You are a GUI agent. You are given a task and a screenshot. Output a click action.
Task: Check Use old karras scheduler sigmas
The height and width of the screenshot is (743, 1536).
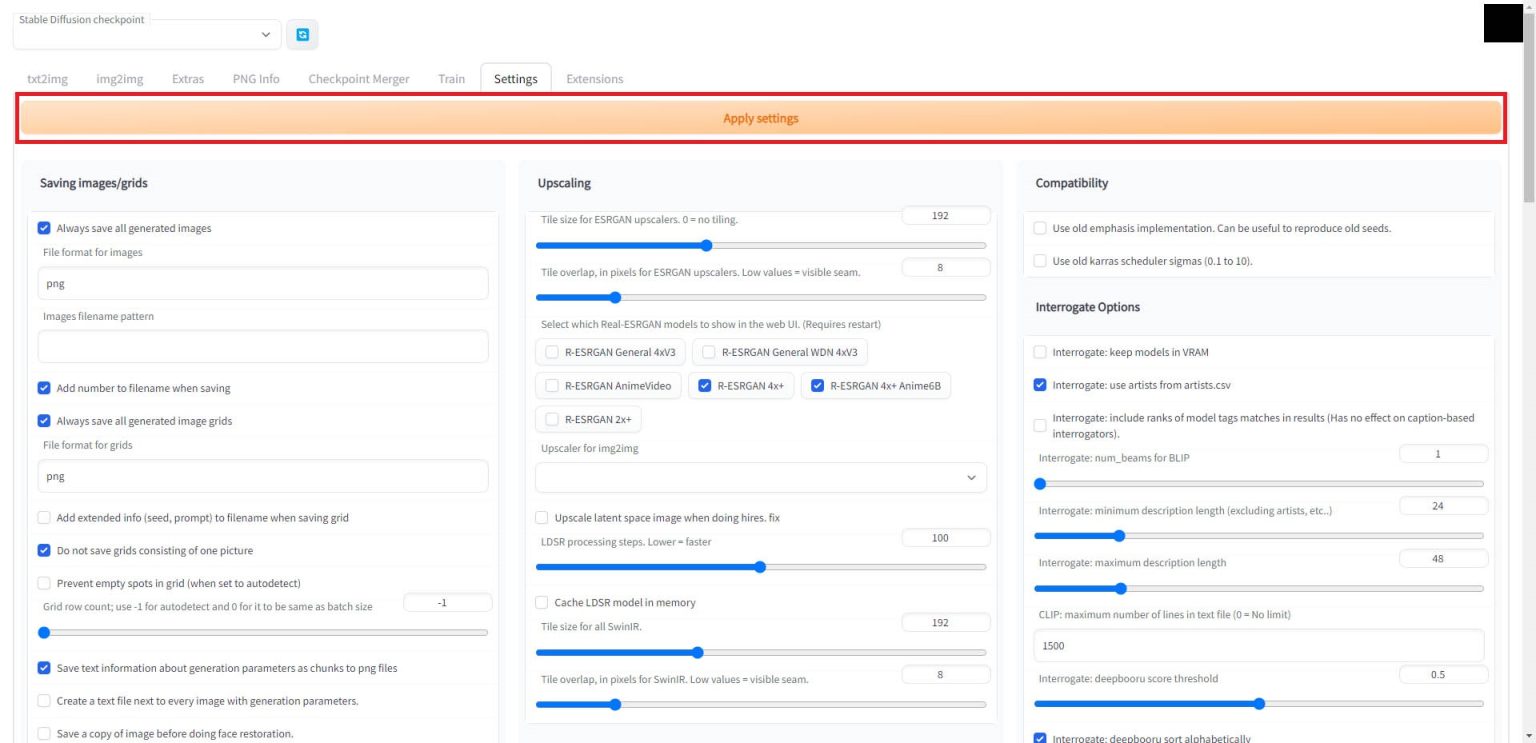(1040, 261)
